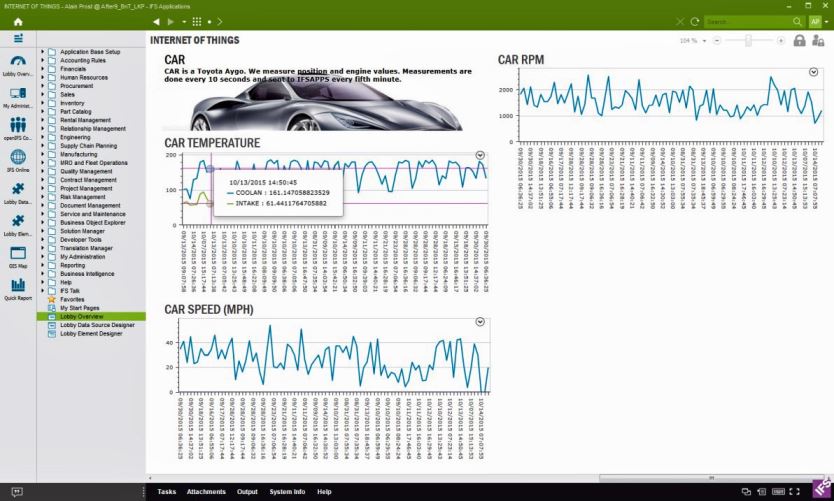Expand the Application Base Setup folder
The image size is (834, 501).
pos(43,52)
